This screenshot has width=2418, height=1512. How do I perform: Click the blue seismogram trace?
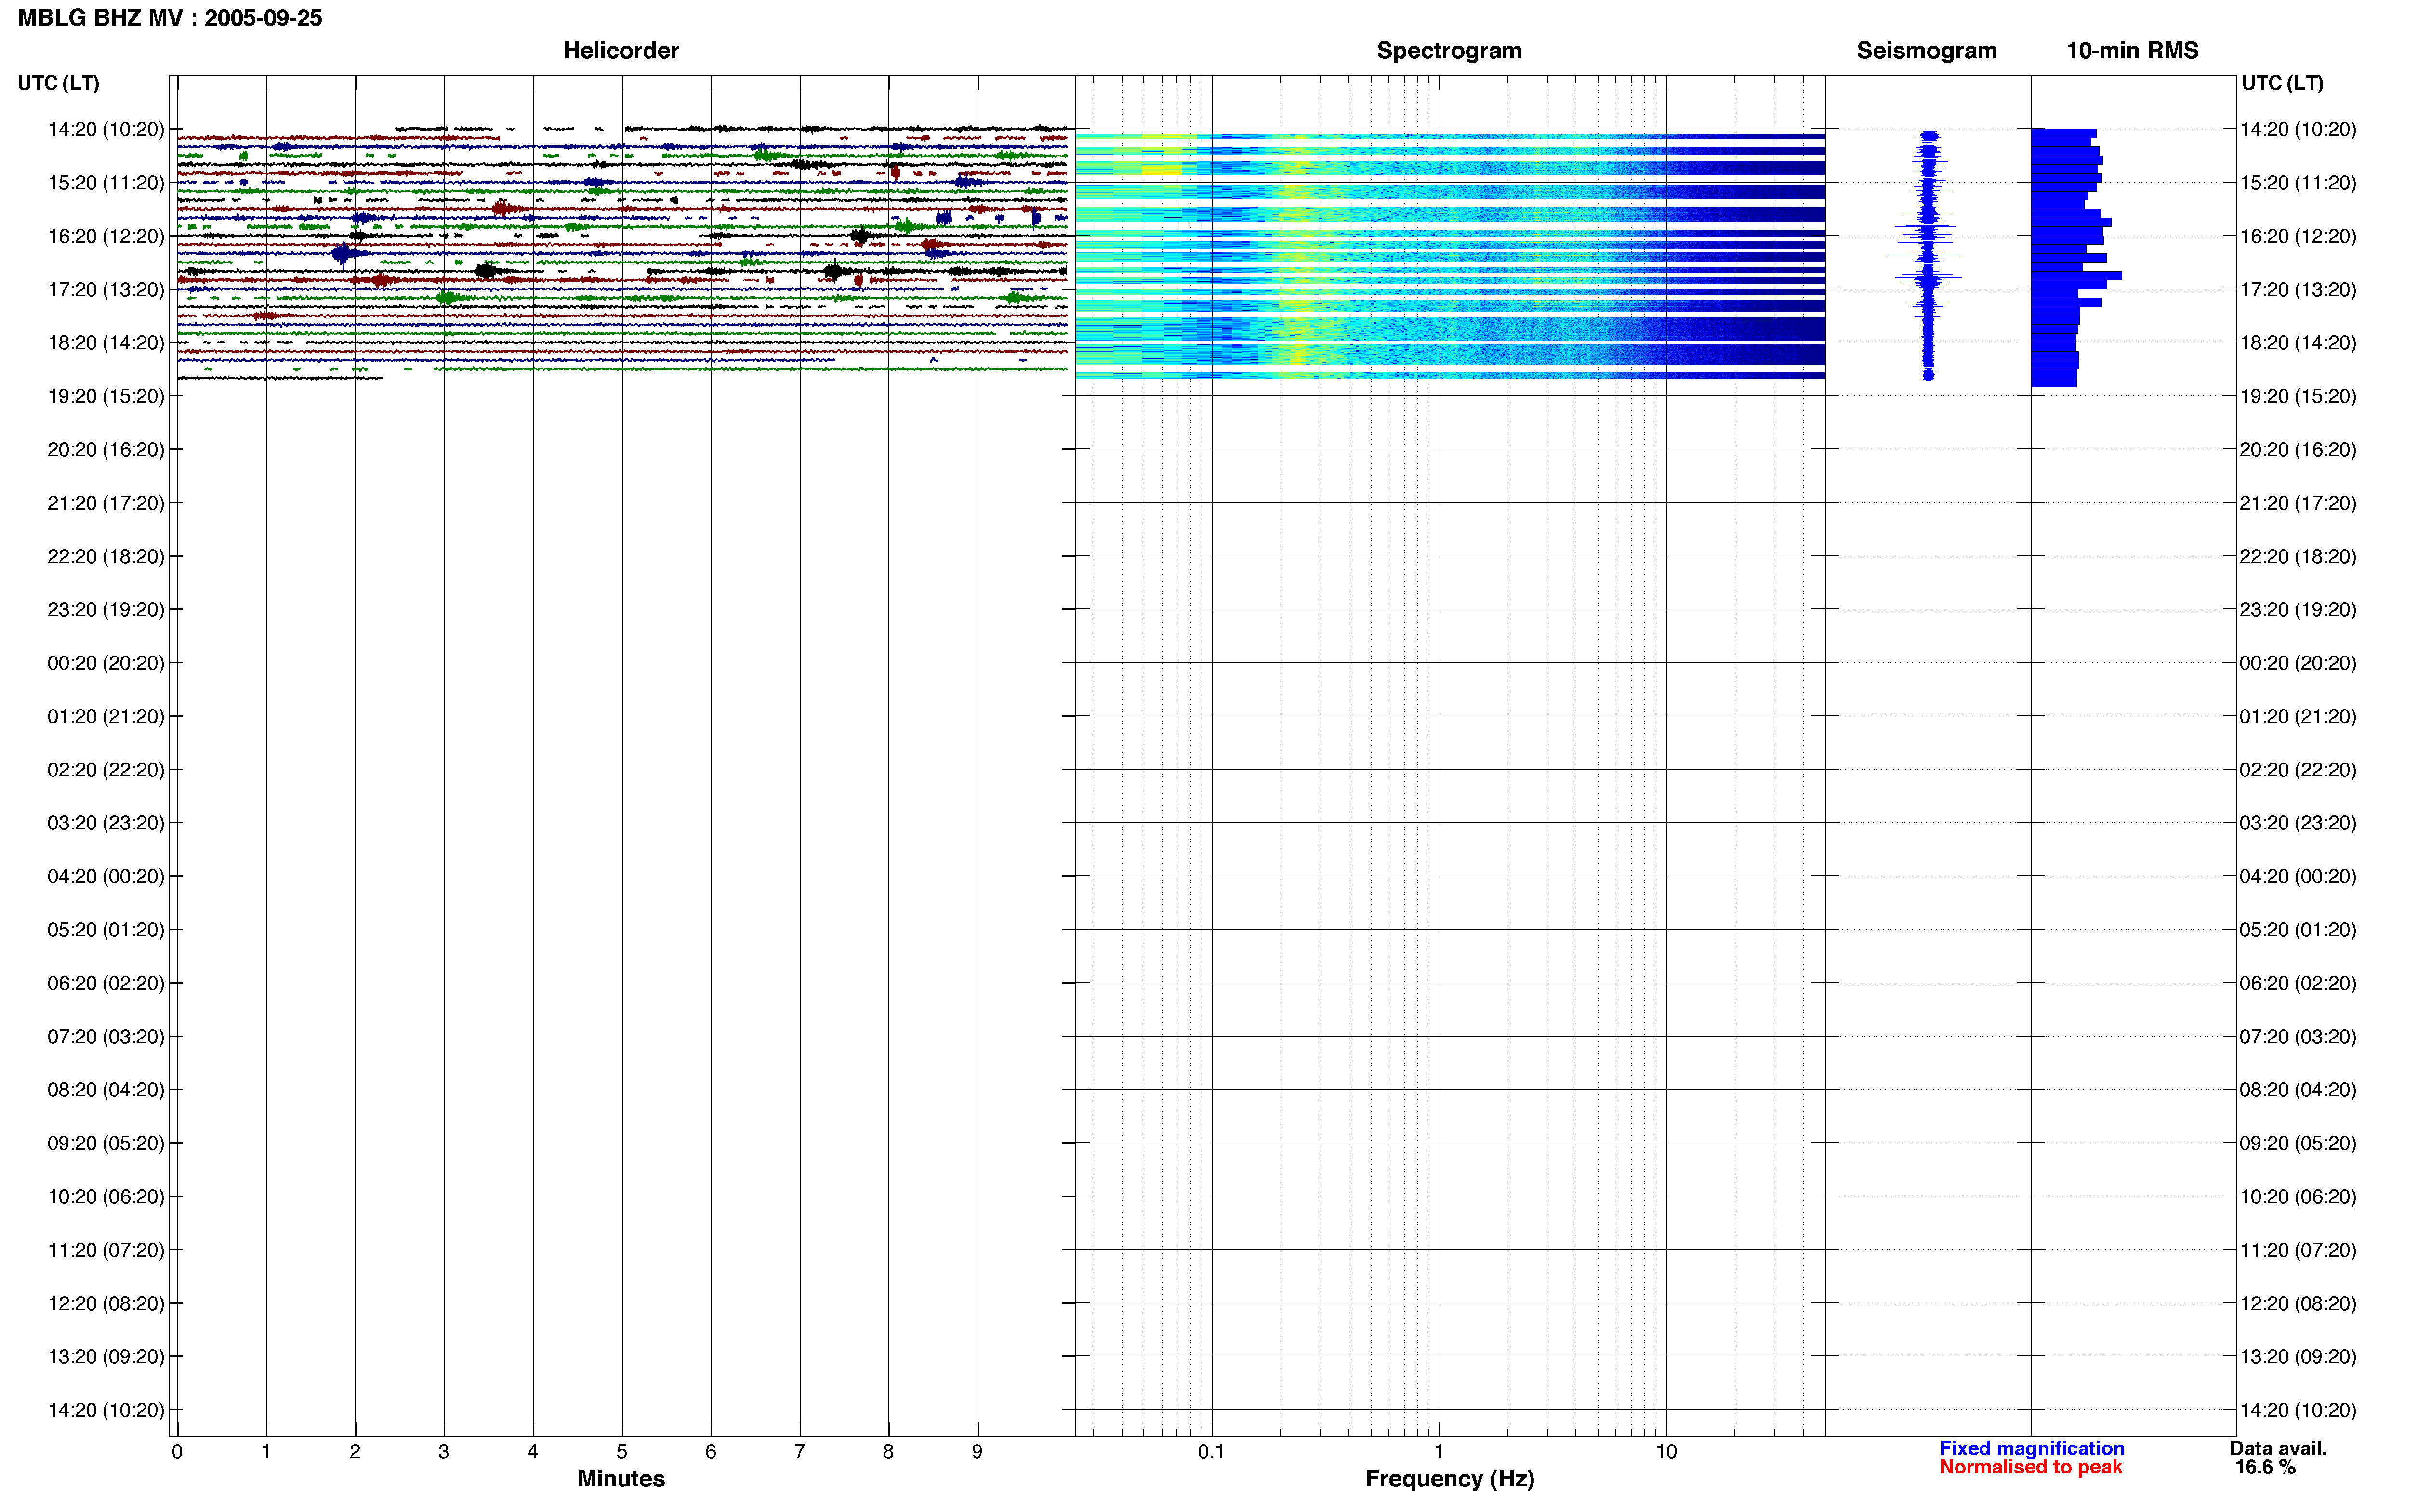[1928, 255]
